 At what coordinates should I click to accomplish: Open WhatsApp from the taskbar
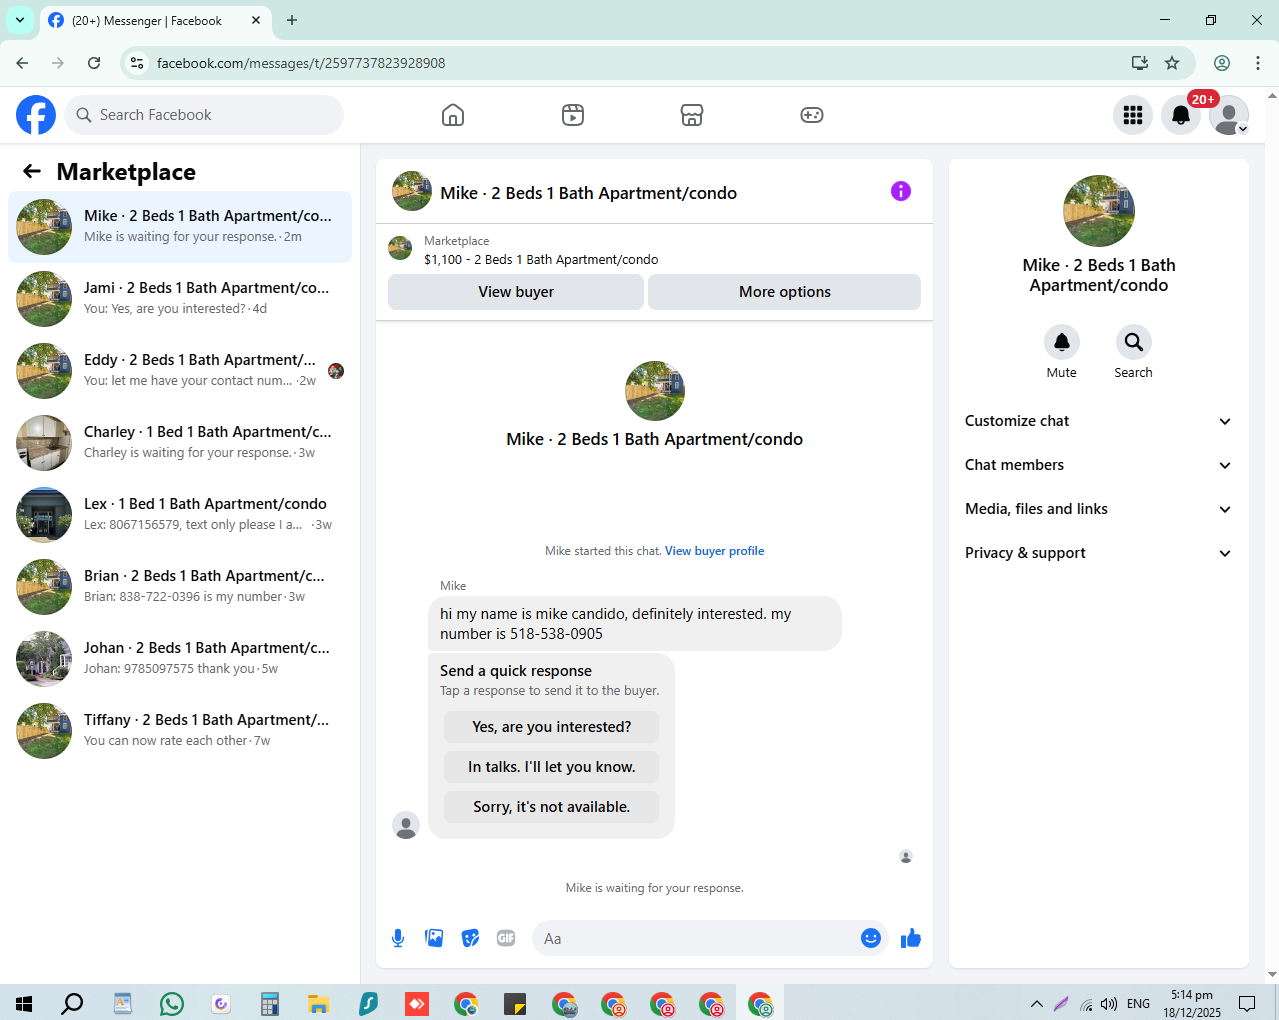[x=172, y=1003]
